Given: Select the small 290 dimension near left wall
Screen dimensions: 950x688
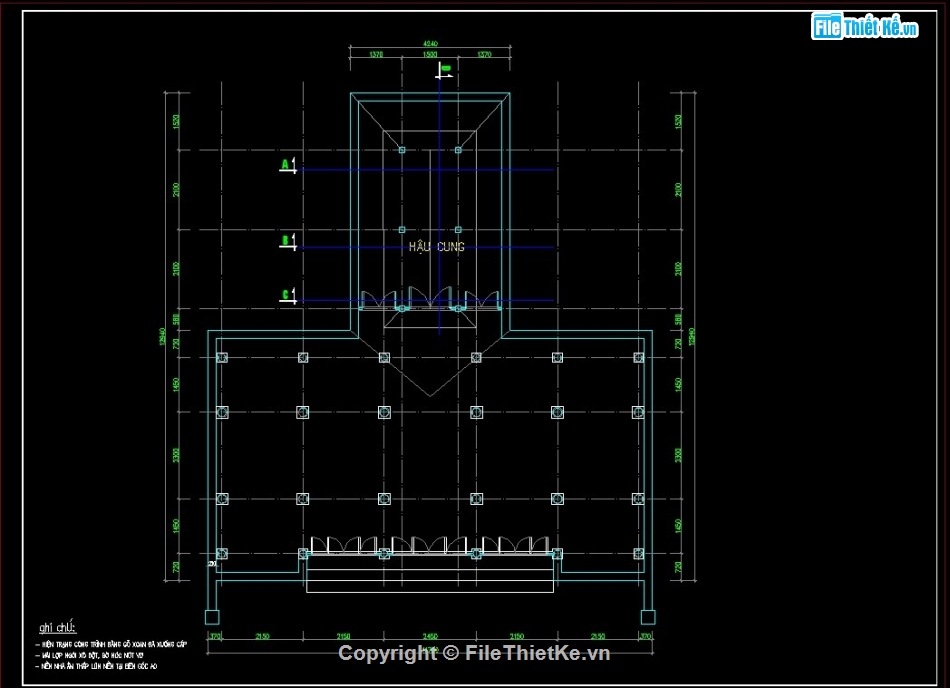Looking at the screenshot, I should click(212, 564).
